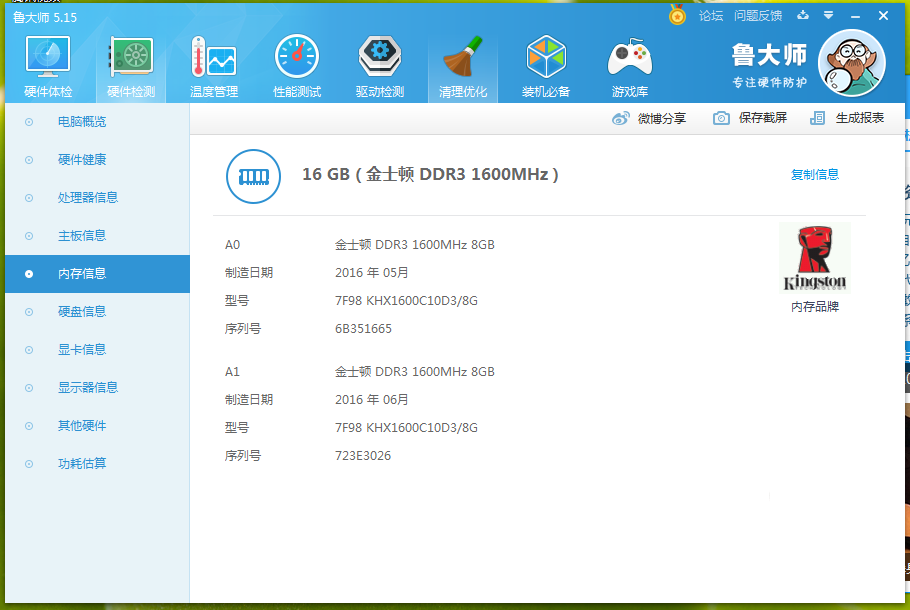The height and width of the screenshot is (610, 910).
Task: Click the Kingston brand logo
Action: click(x=815, y=258)
